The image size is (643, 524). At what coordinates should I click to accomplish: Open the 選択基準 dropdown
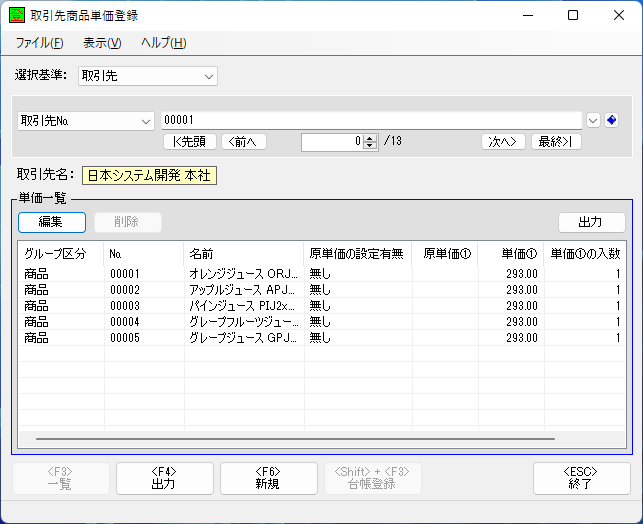[147, 75]
